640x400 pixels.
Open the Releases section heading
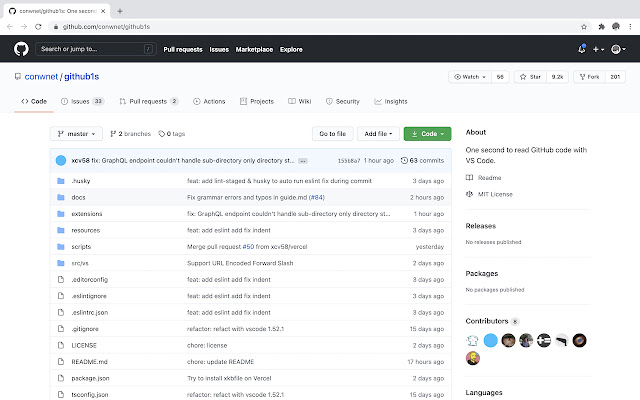[481, 226]
